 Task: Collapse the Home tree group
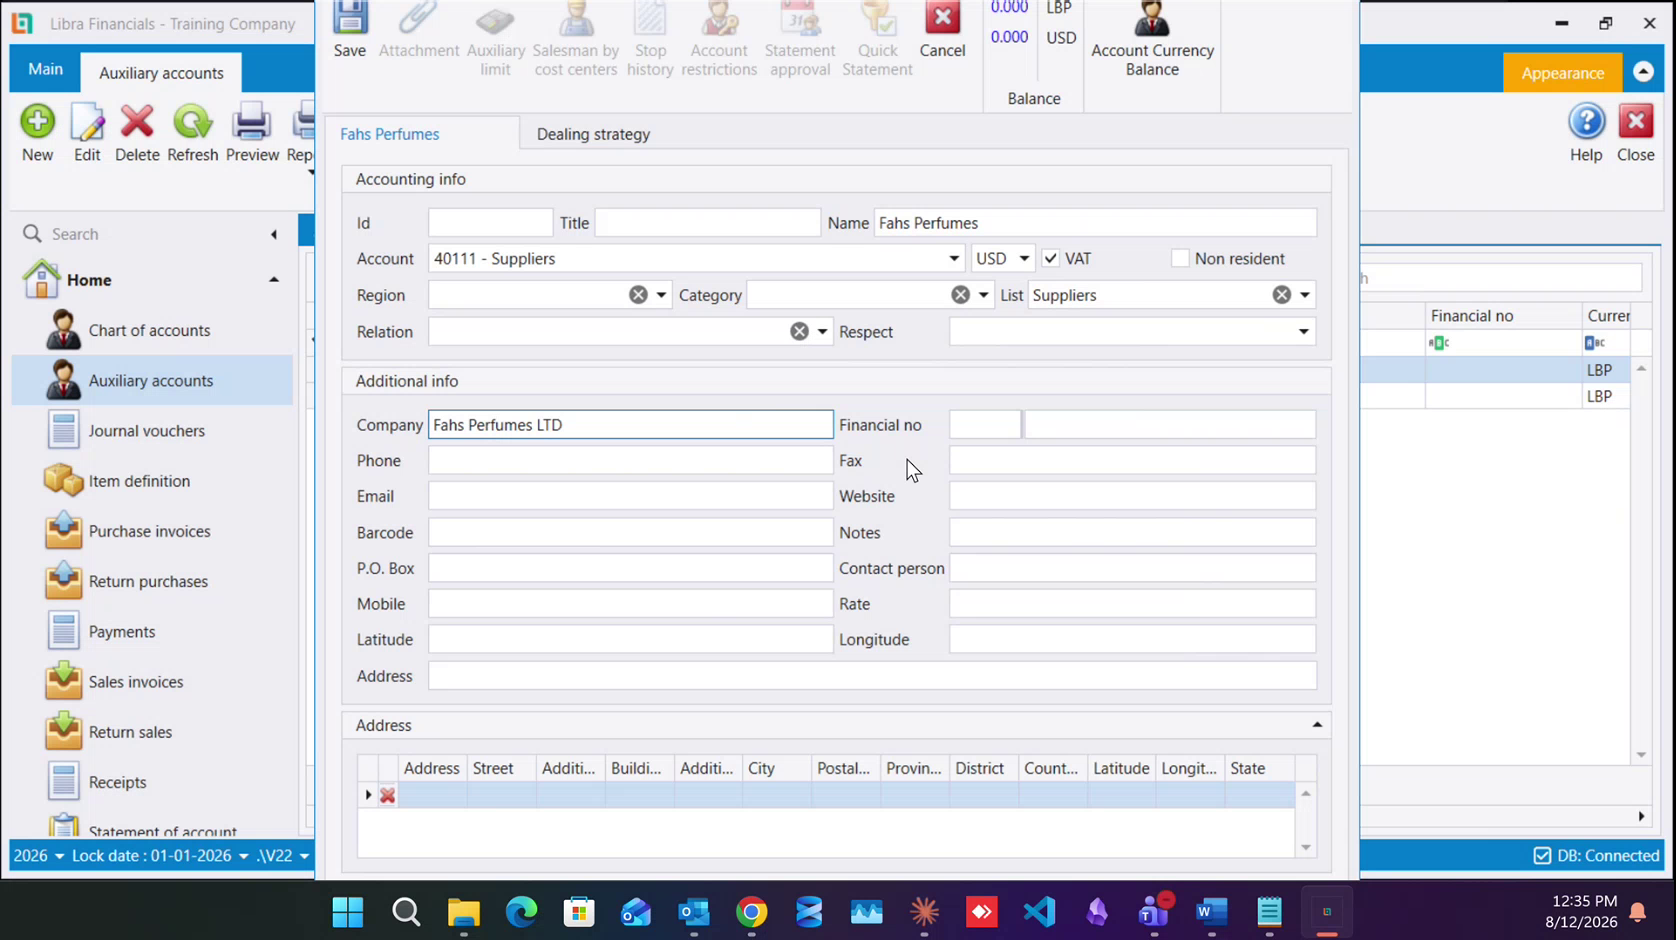(x=274, y=280)
